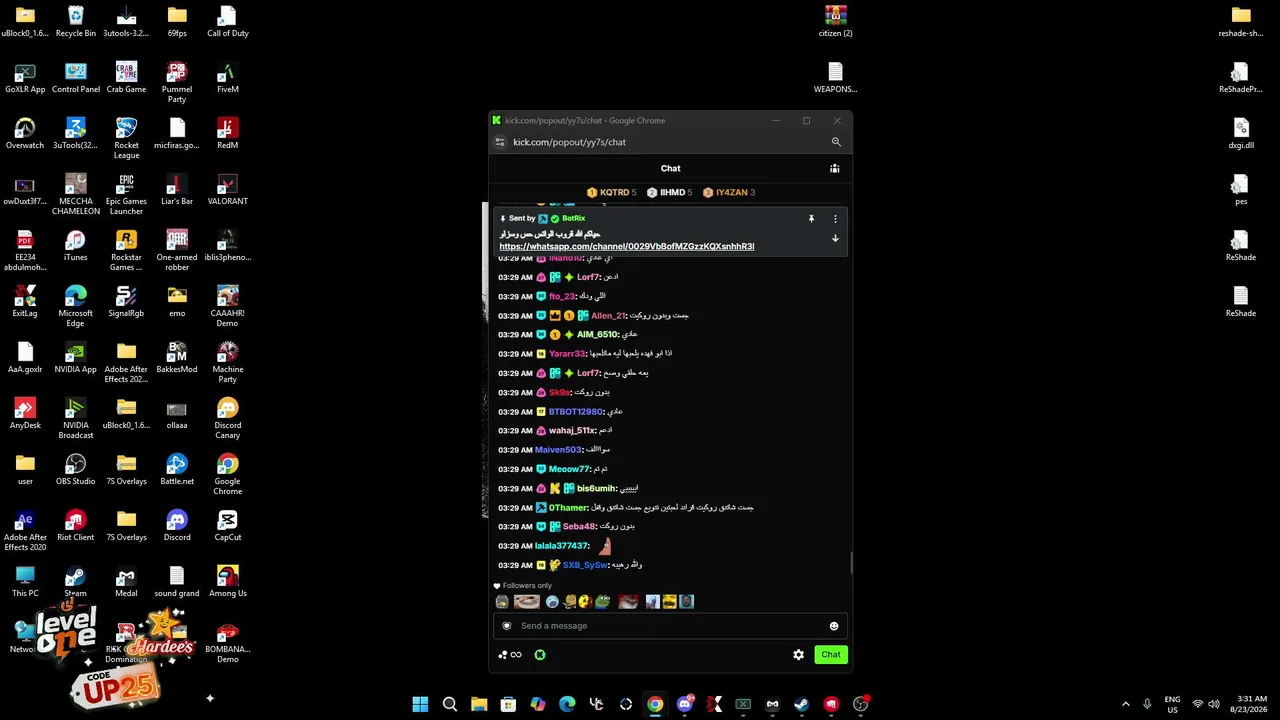Open File Explorer from taskbar
The height and width of the screenshot is (720, 1280).
point(479,704)
